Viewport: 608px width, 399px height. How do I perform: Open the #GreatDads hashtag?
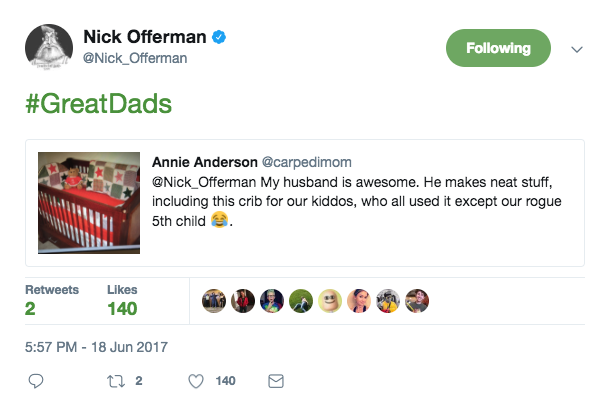click(x=98, y=104)
